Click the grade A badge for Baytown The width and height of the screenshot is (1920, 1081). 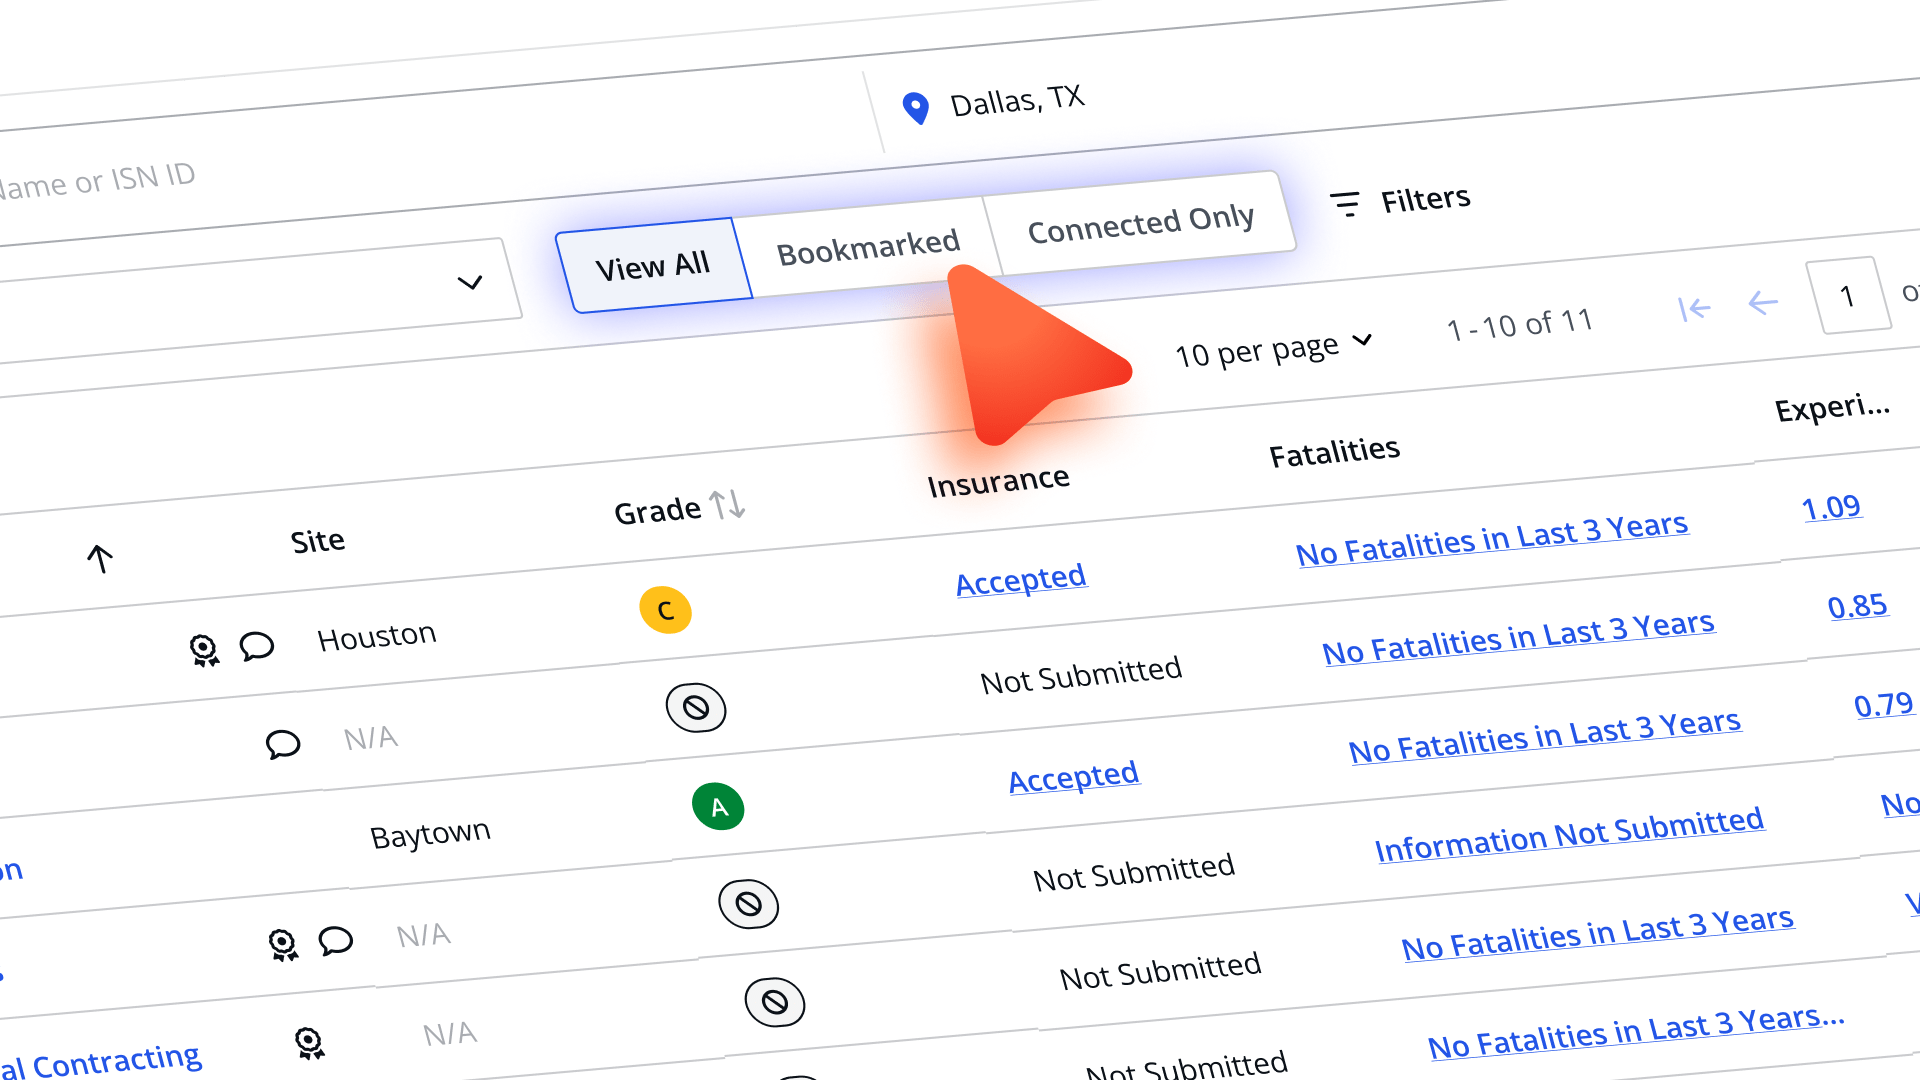718,807
